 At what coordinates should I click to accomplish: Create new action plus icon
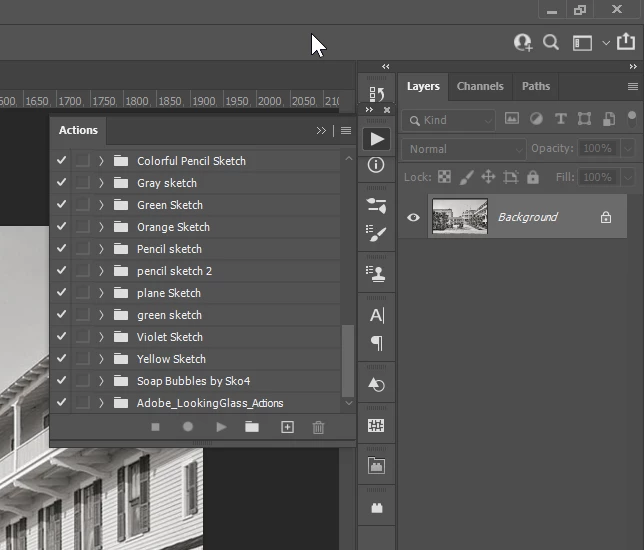[288, 427]
